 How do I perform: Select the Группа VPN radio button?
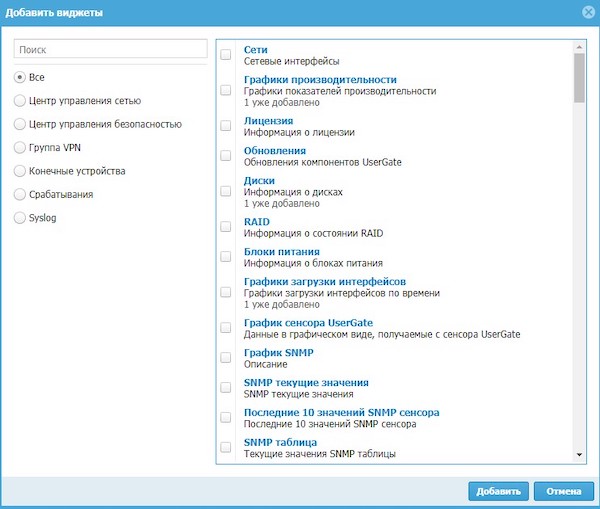[x=20, y=147]
